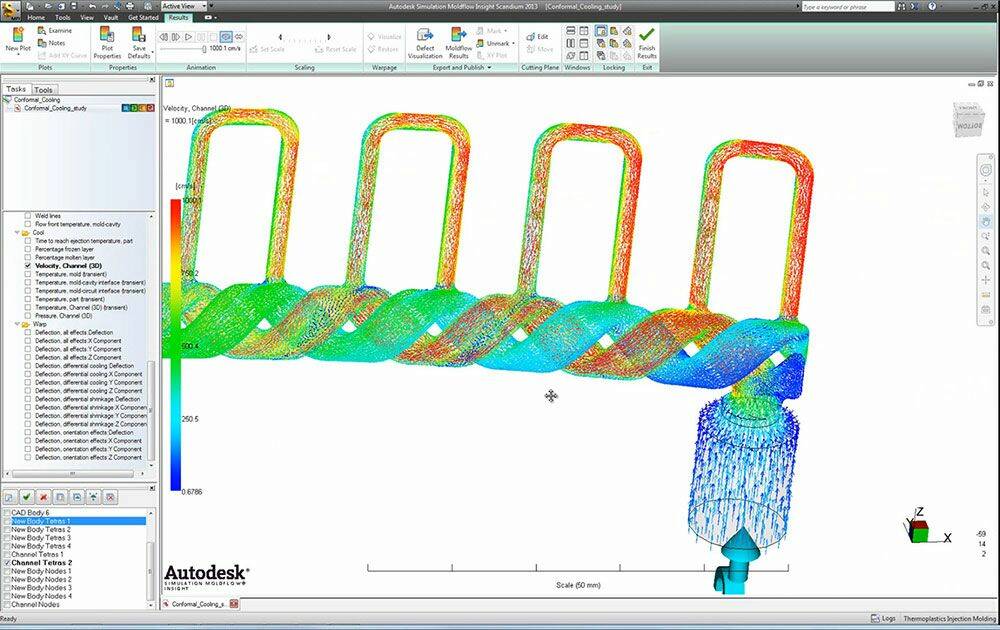
Task: Open the Vault ribbon tab
Action: tap(111, 17)
